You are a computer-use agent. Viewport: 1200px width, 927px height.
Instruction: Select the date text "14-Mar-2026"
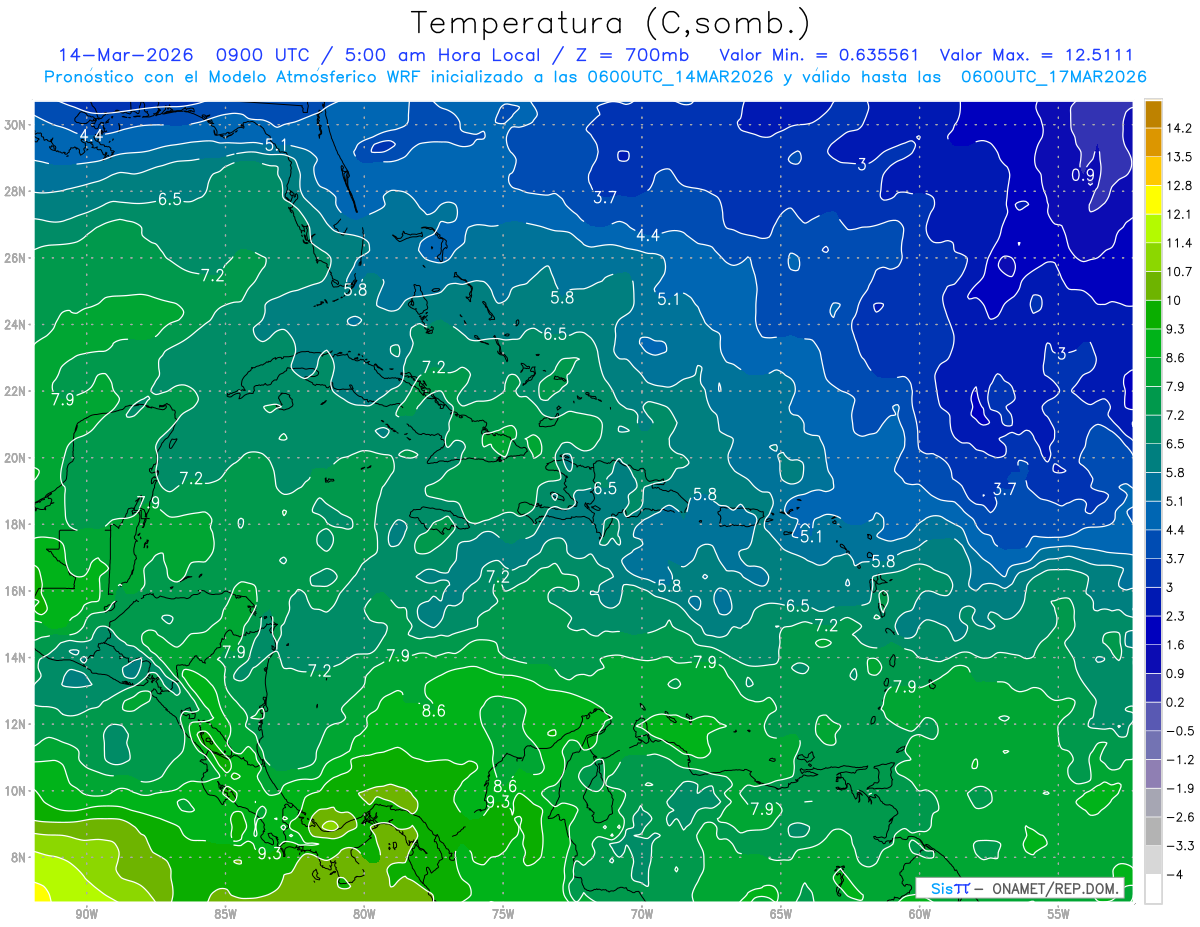[x=124, y=55]
